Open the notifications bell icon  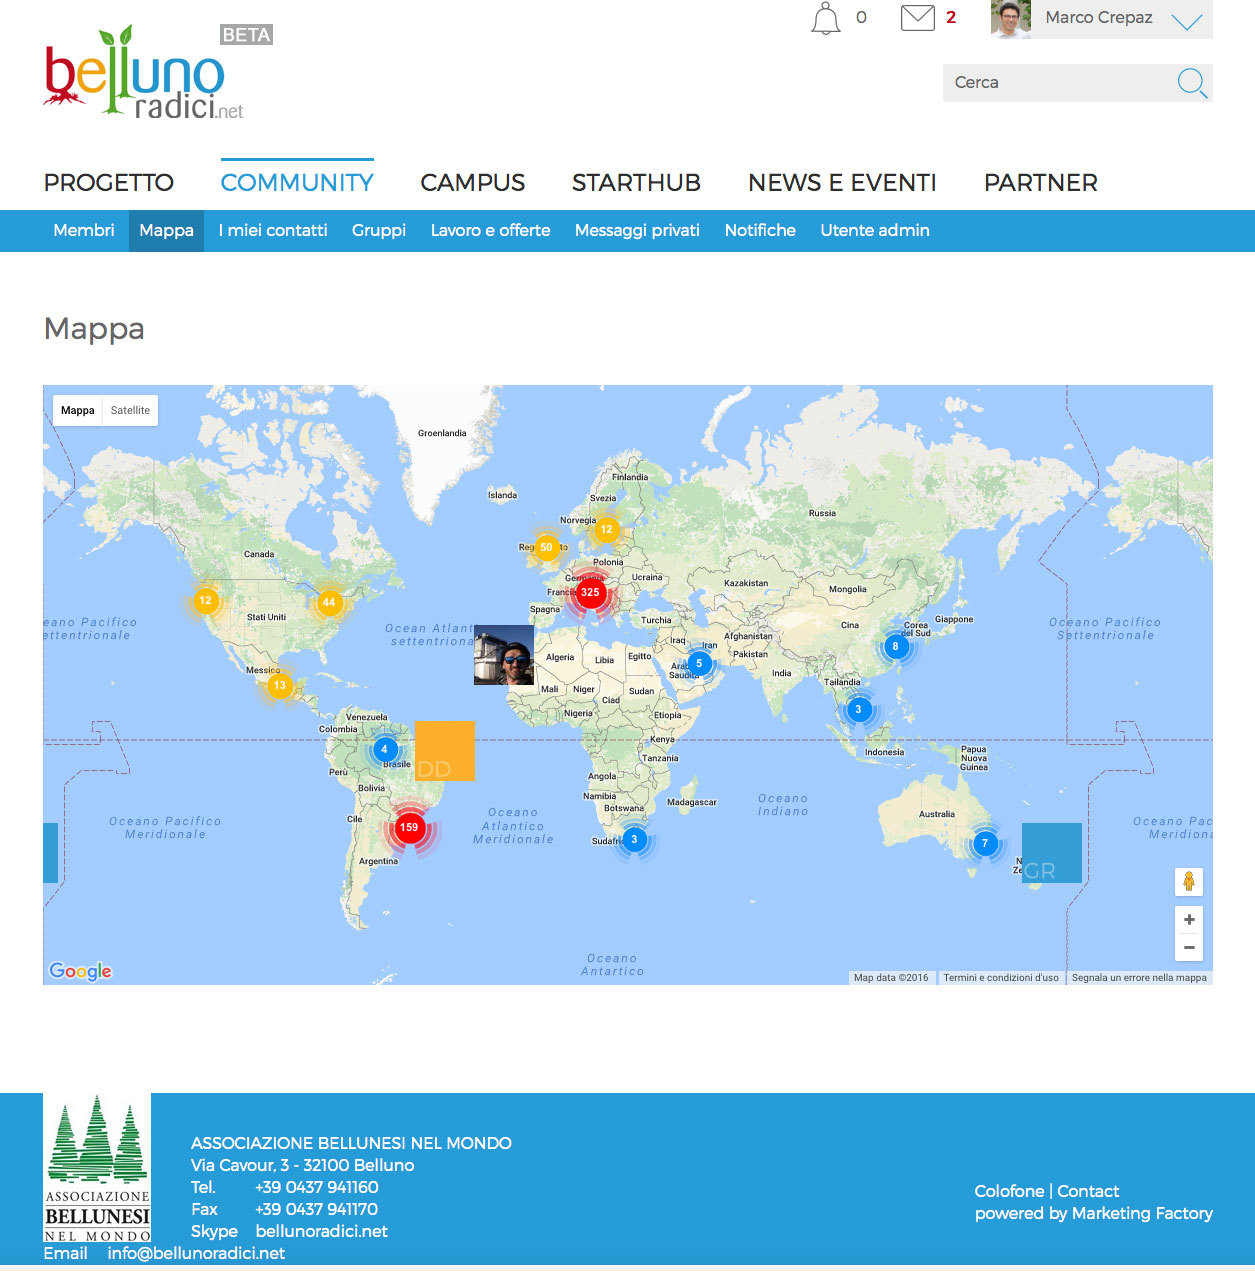(825, 18)
